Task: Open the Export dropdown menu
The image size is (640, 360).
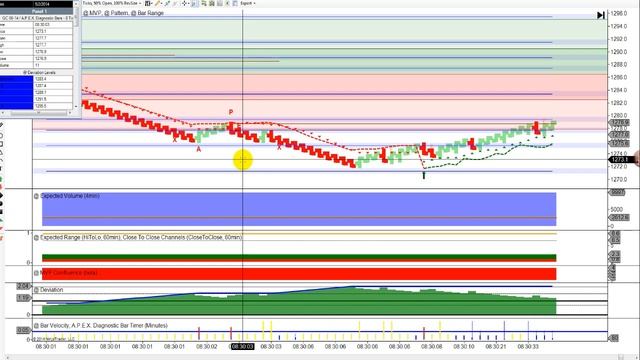Action: 248,3
